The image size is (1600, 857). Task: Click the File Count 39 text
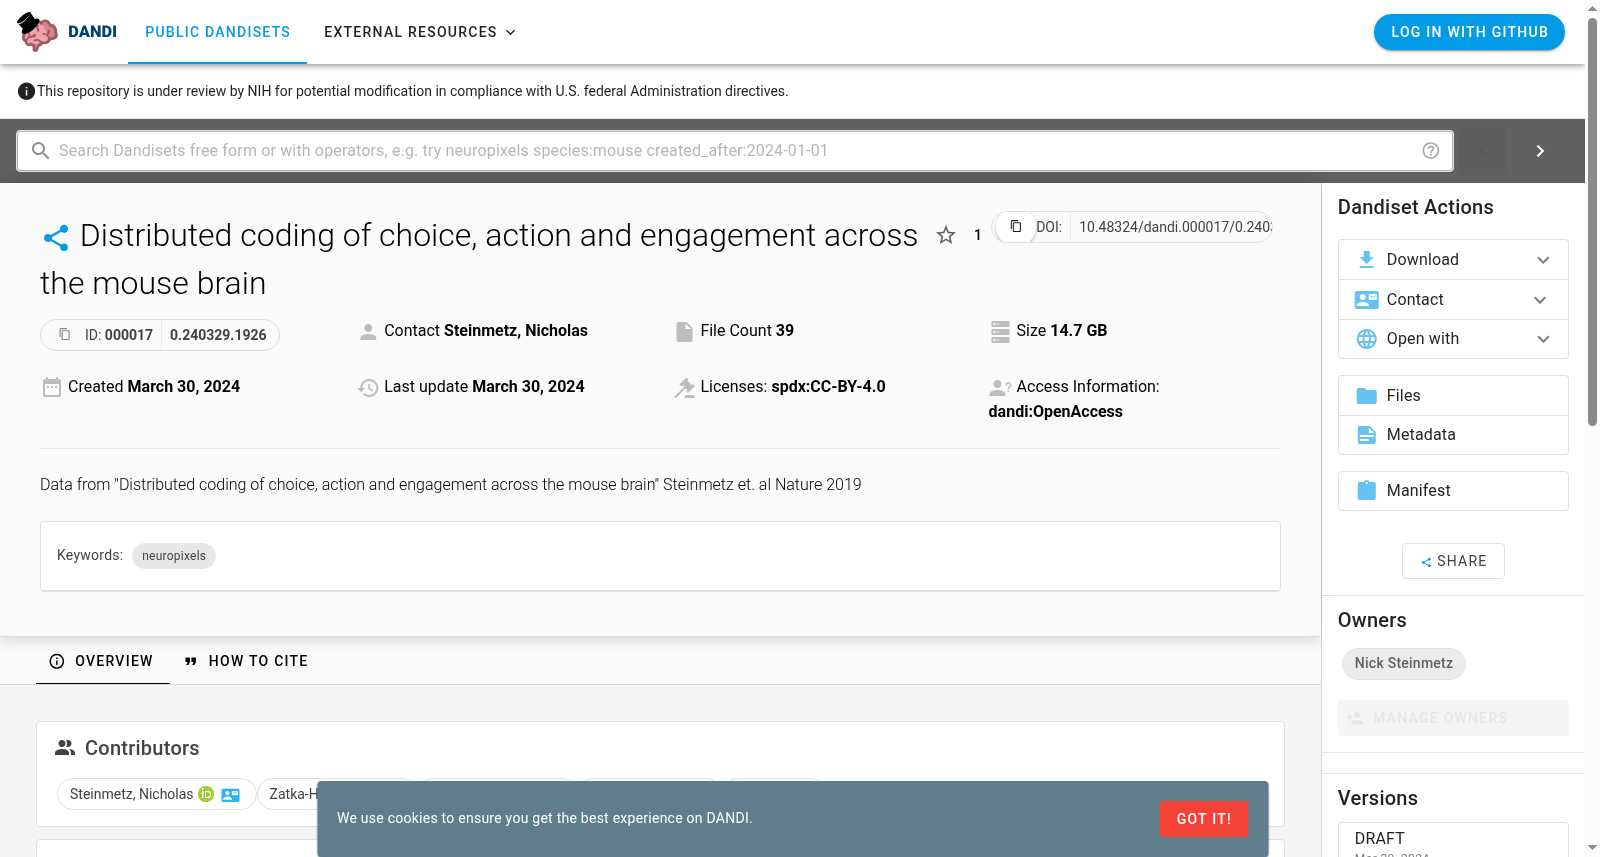click(747, 331)
